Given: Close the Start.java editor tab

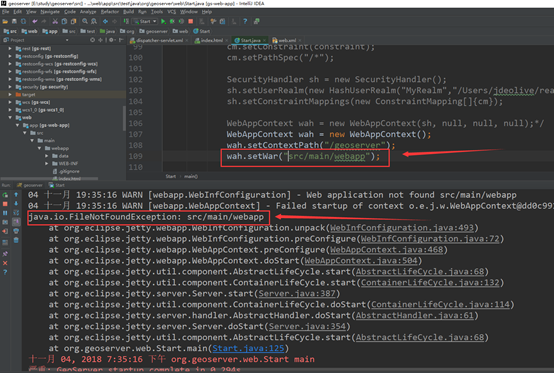Looking at the screenshot, I should (264, 41).
